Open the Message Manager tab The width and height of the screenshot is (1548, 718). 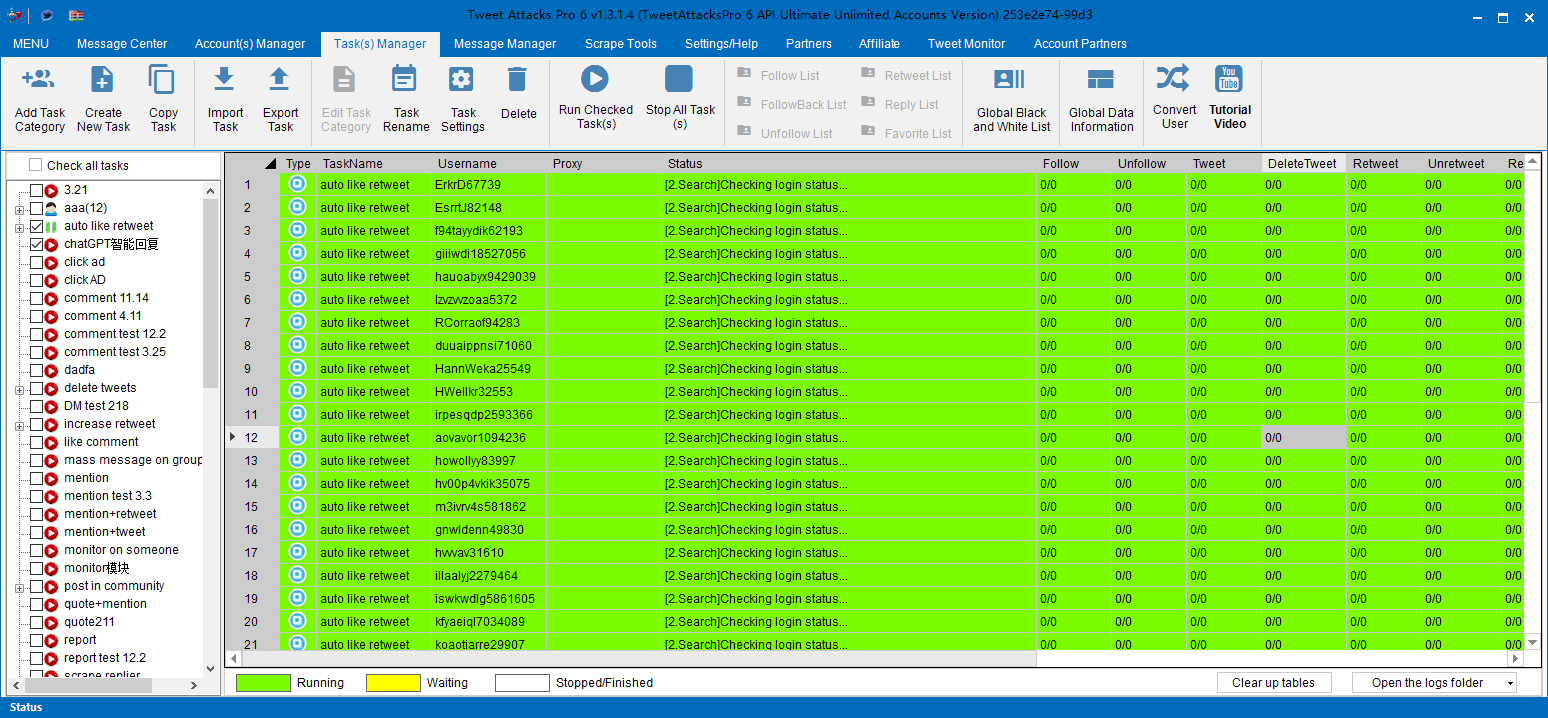pos(505,44)
